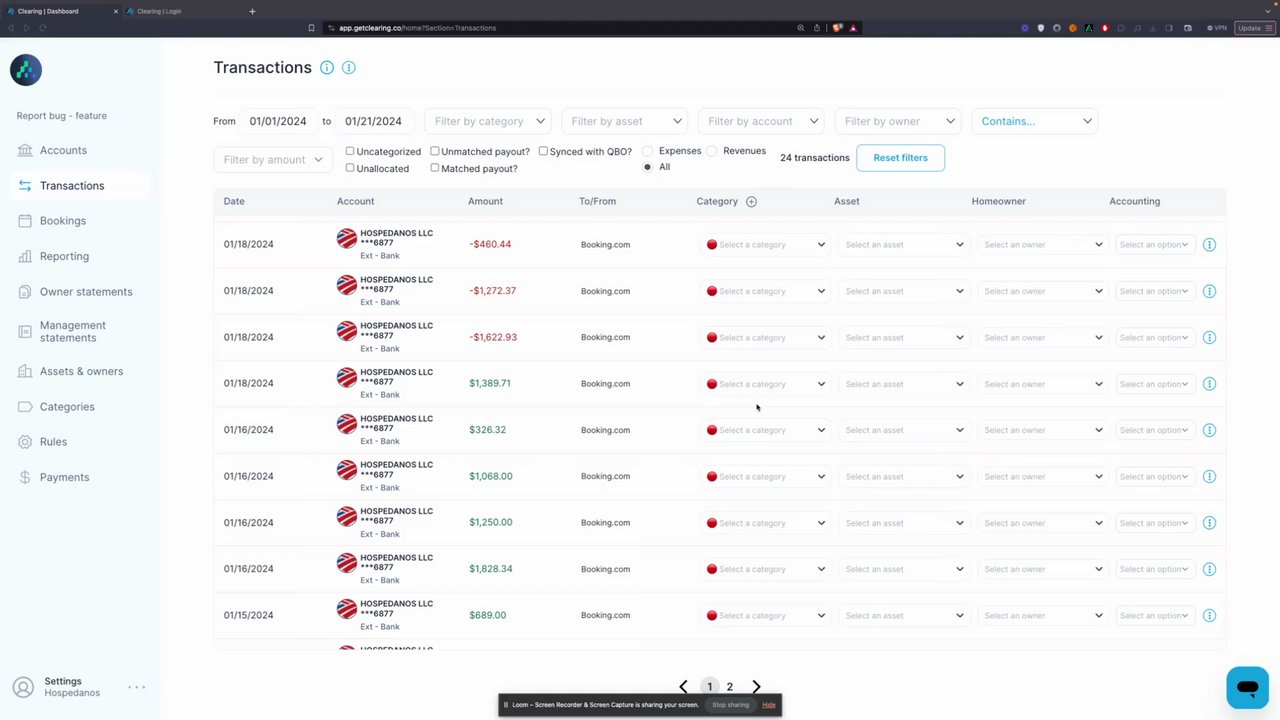
Task: Click Report bug - feature link
Action: 62,116
